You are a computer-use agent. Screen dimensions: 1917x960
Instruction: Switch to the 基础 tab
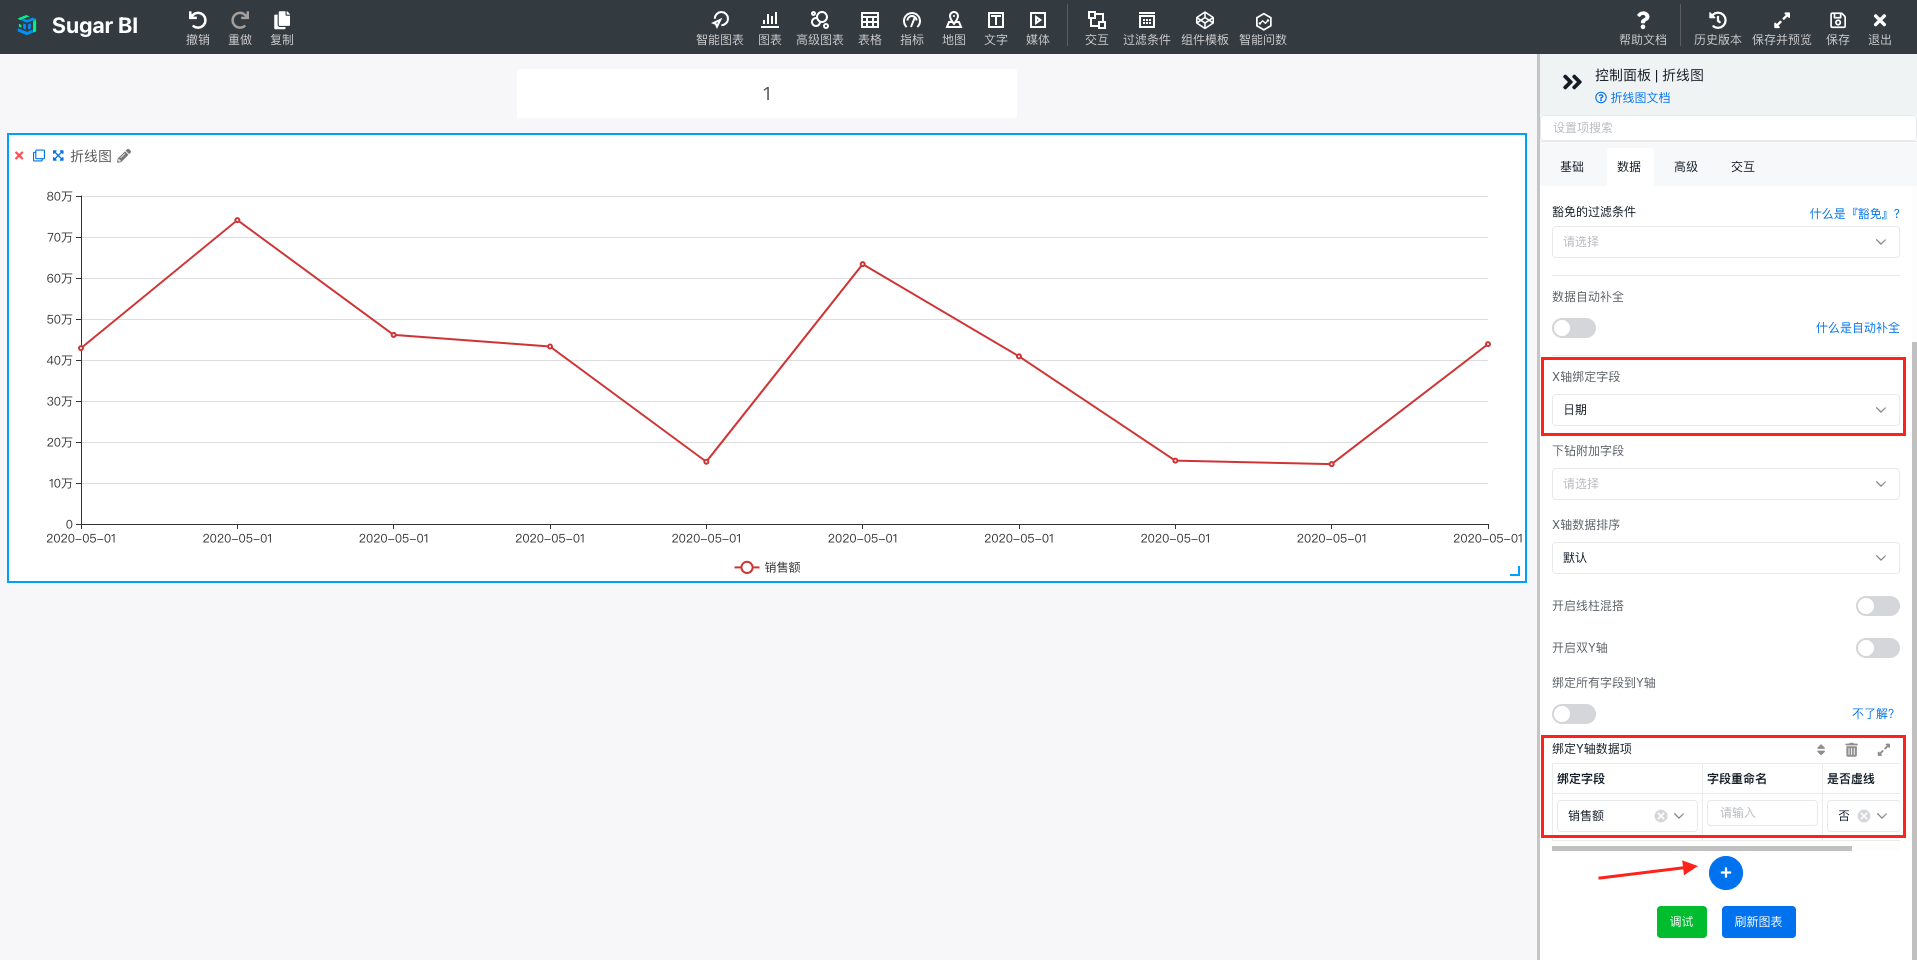tap(1572, 167)
